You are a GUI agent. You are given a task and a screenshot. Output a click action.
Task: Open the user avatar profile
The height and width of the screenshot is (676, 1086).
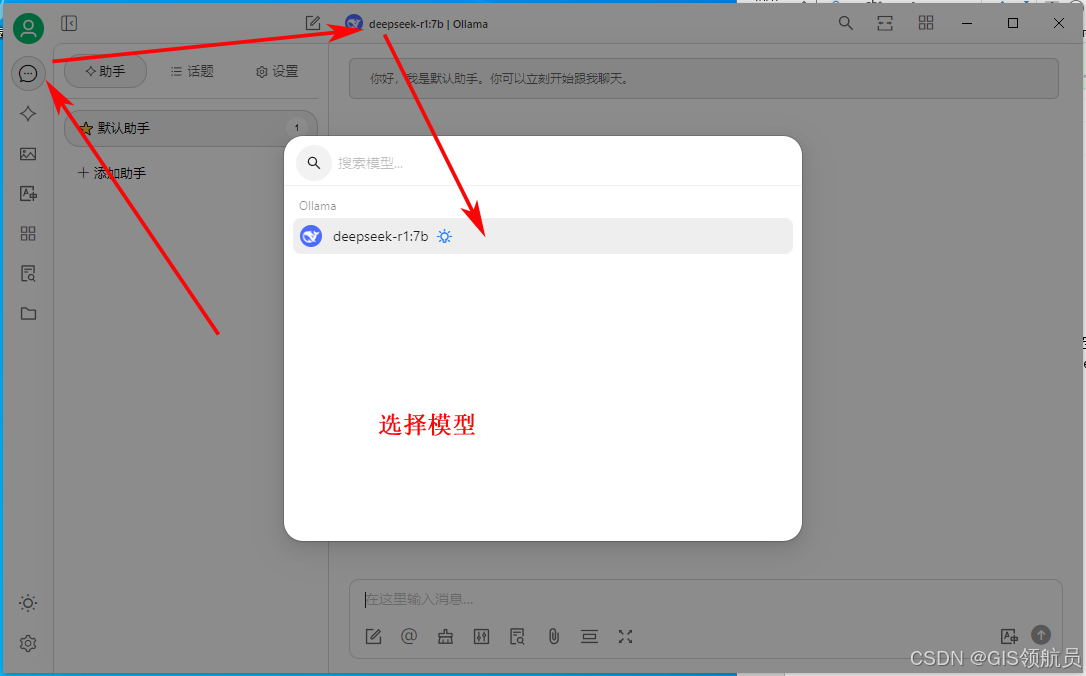point(28,28)
